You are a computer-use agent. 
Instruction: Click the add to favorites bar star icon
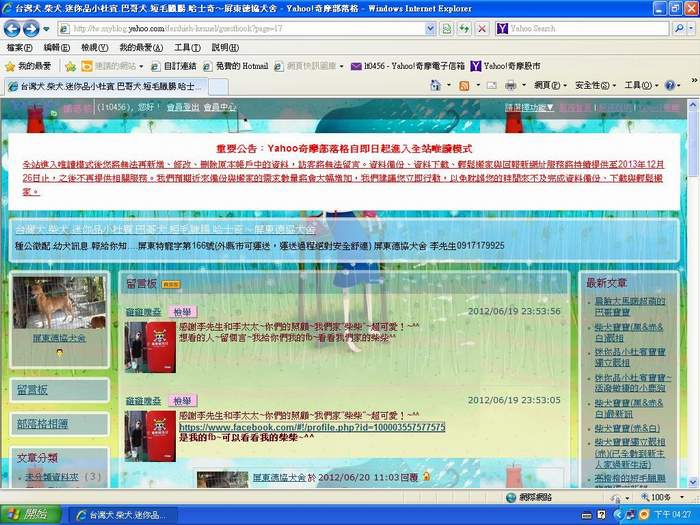(x=70, y=67)
